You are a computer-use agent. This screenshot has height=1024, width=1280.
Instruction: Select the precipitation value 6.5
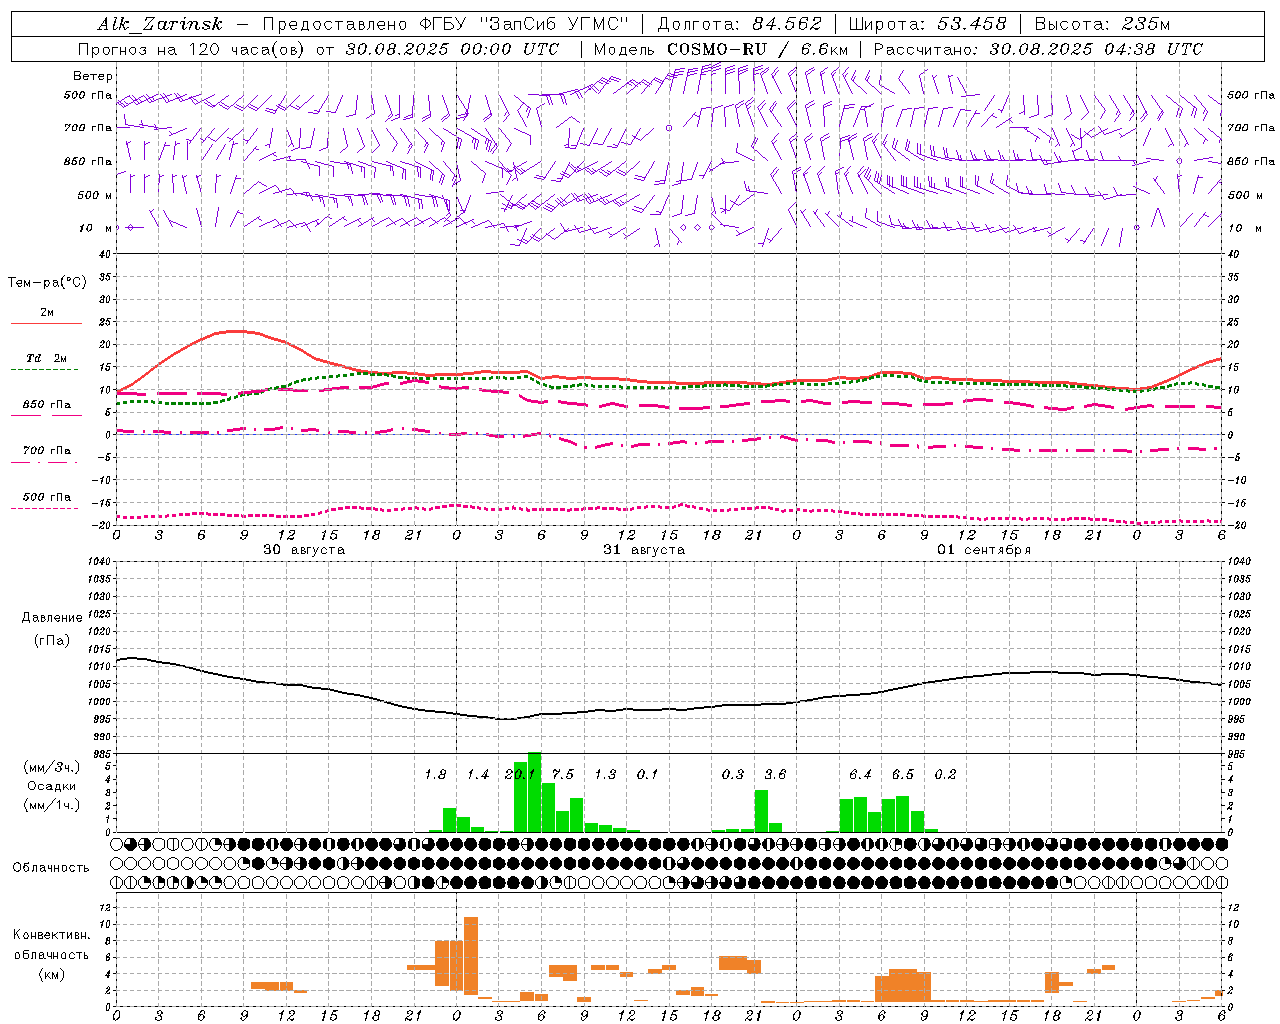[x=903, y=774]
